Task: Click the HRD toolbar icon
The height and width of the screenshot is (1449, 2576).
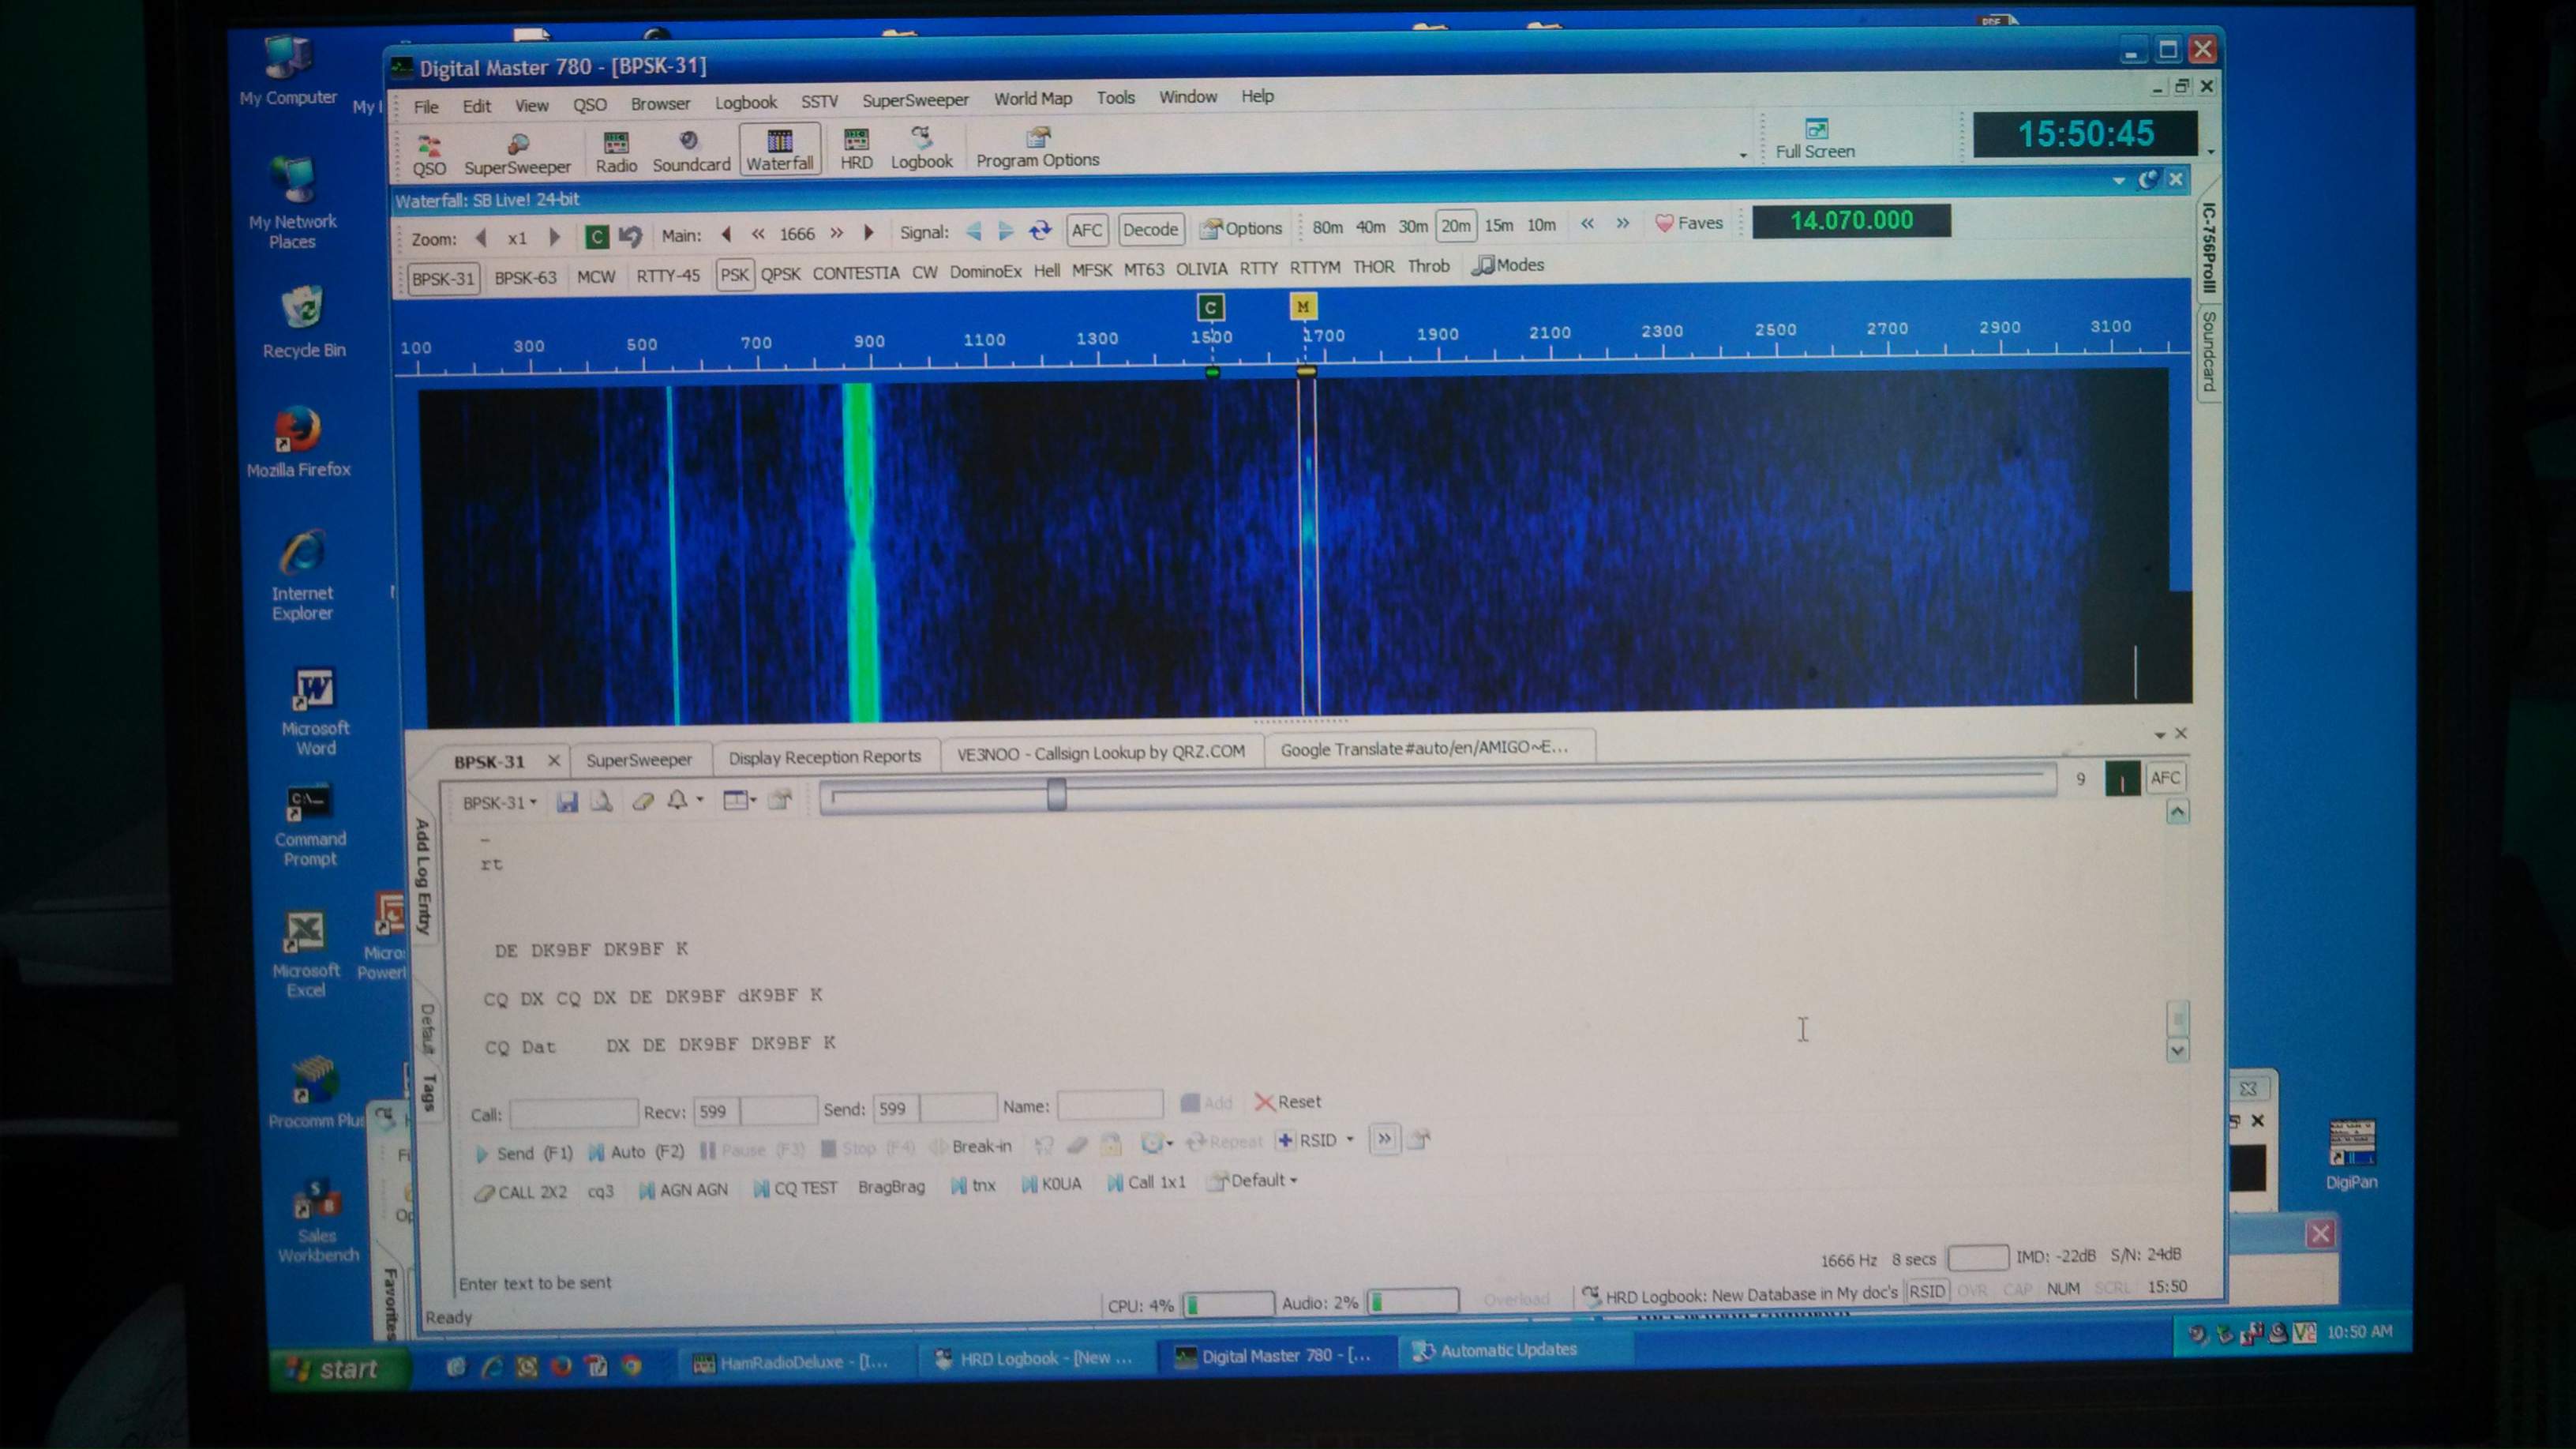Action: (x=856, y=149)
